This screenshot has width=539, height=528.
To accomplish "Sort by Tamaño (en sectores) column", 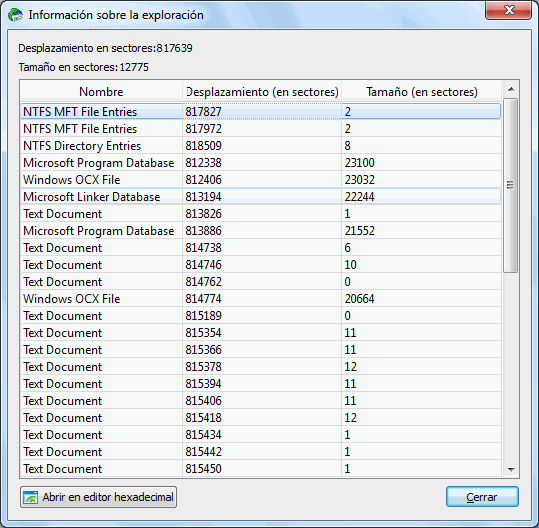I will tap(421, 92).
